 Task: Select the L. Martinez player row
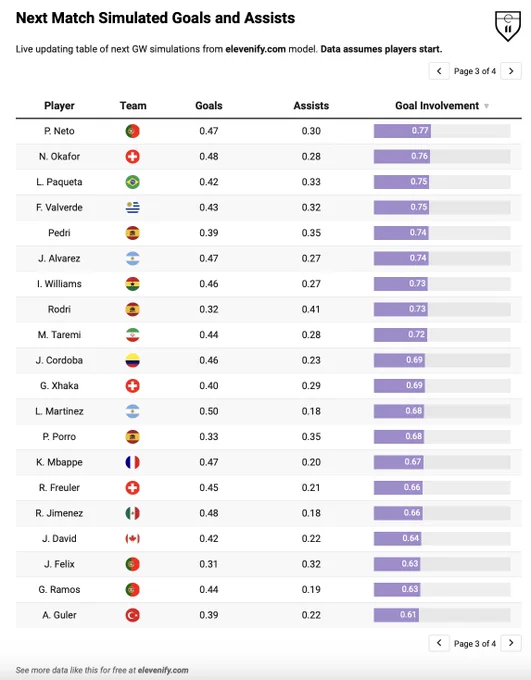point(269,411)
